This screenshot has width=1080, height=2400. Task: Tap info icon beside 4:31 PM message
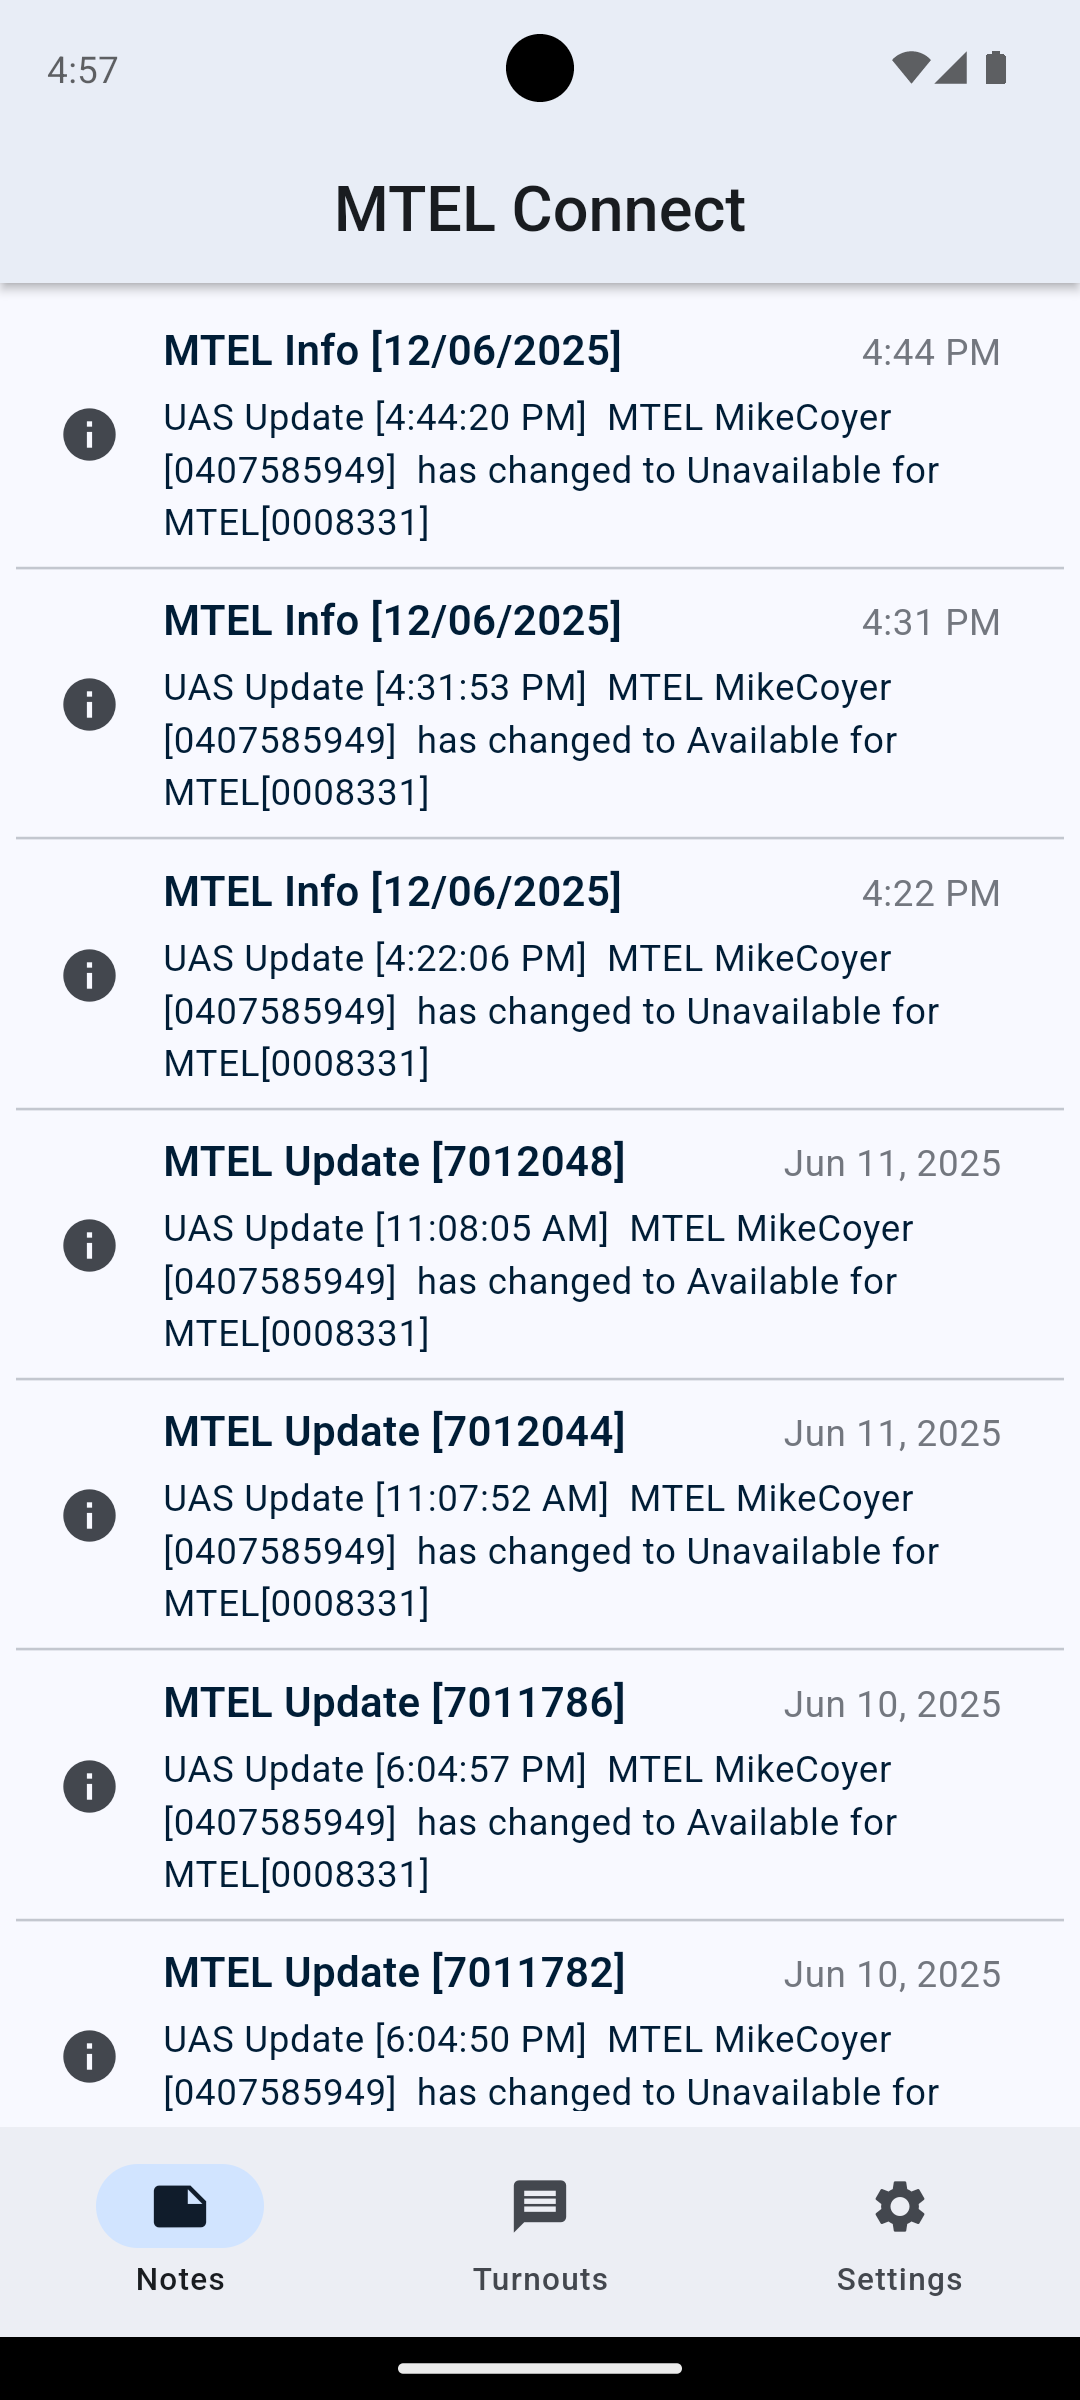coord(89,705)
